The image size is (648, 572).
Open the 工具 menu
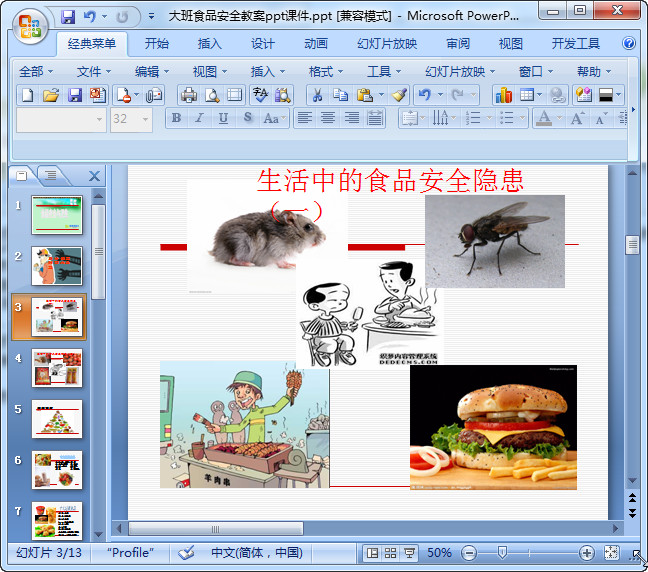[384, 72]
